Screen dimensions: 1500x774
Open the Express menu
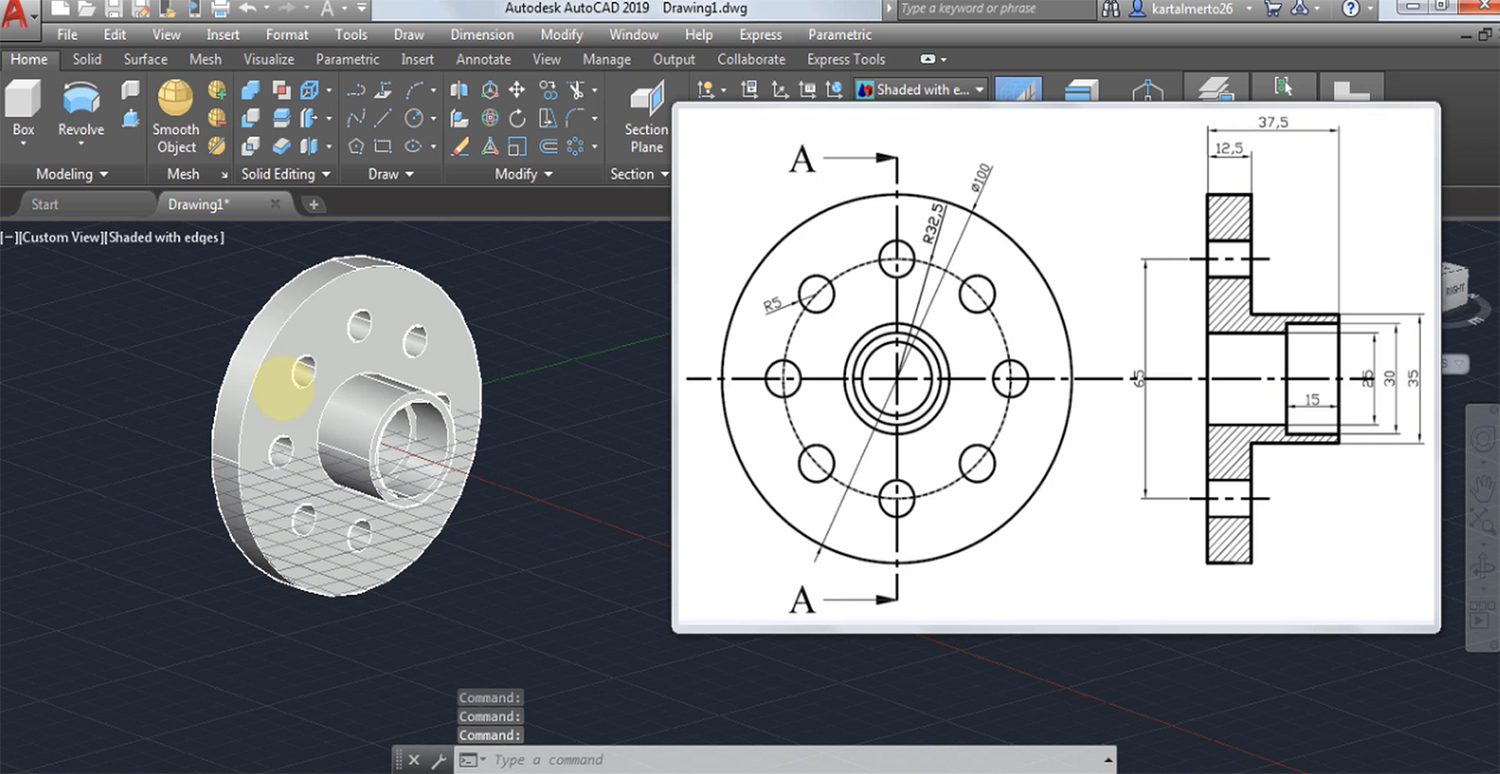[x=761, y=35]
